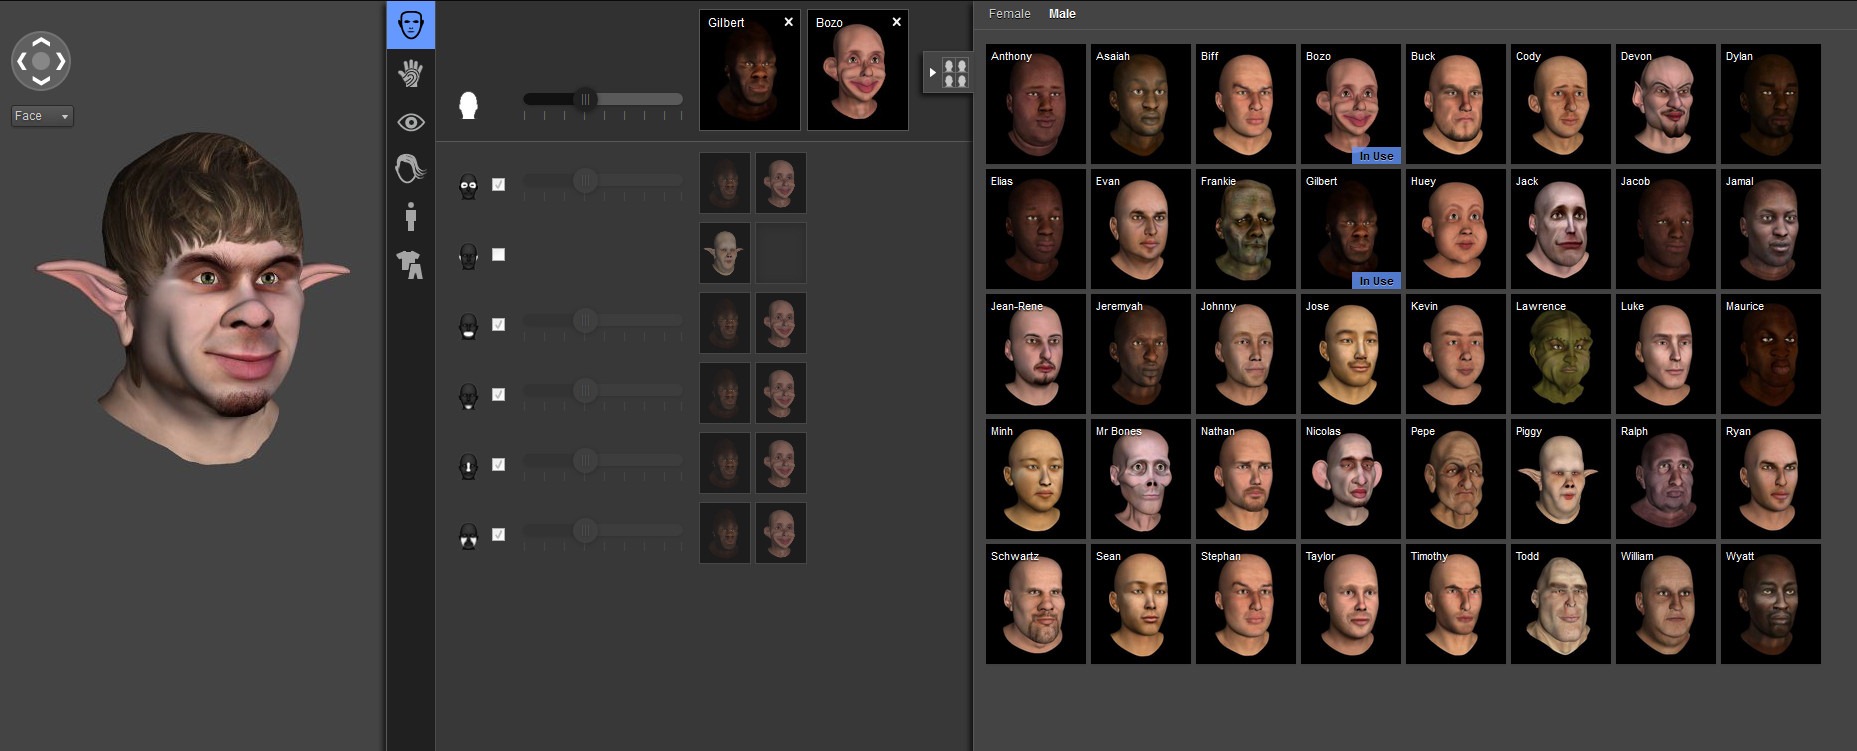Remove Bozo from the blend slots

pyautogui.click(x=896, y=22)
